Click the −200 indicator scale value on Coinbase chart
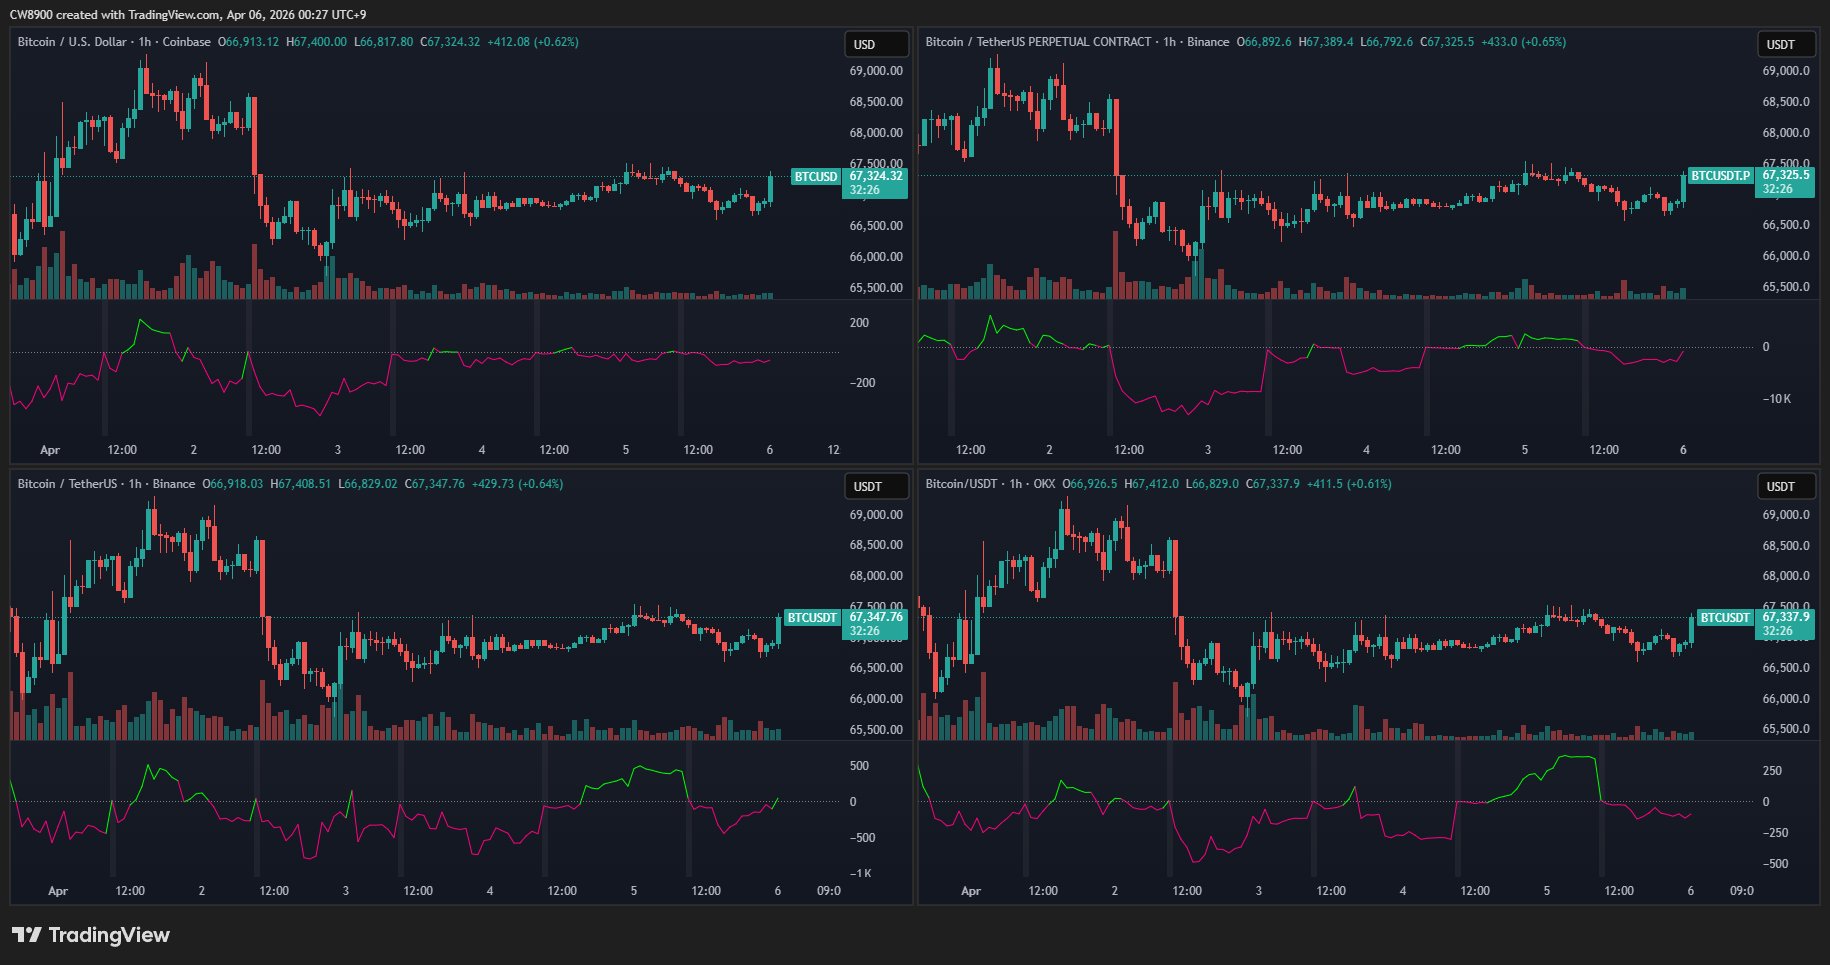This screenshot has width=1830, height=965. pos(860,383)
